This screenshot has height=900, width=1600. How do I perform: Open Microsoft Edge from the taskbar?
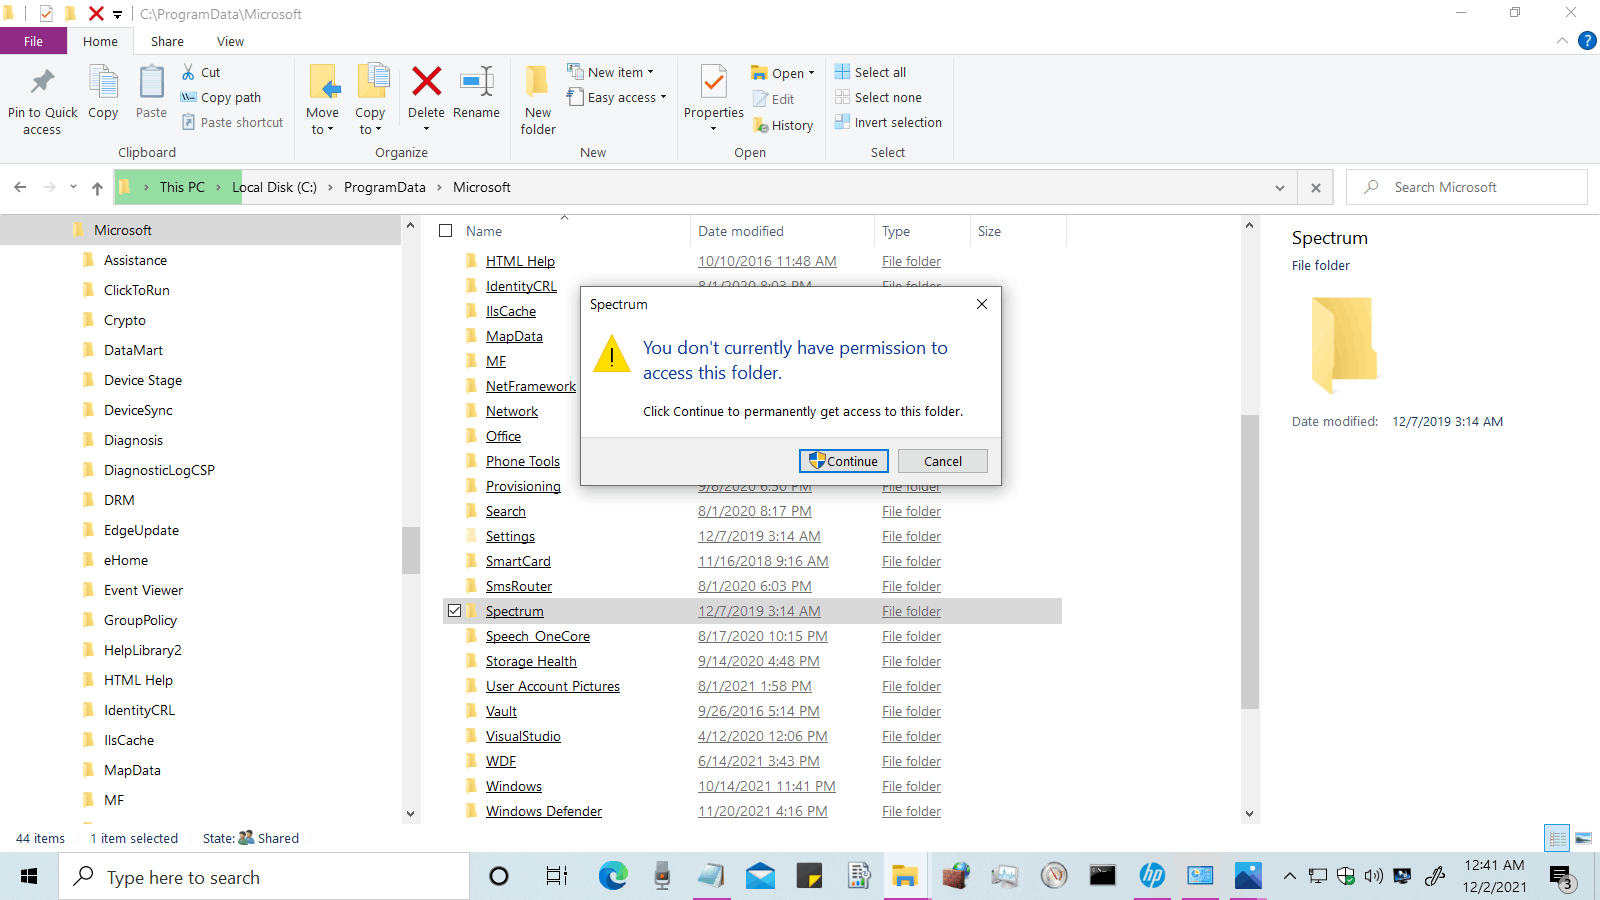click(x=613, y=877)
